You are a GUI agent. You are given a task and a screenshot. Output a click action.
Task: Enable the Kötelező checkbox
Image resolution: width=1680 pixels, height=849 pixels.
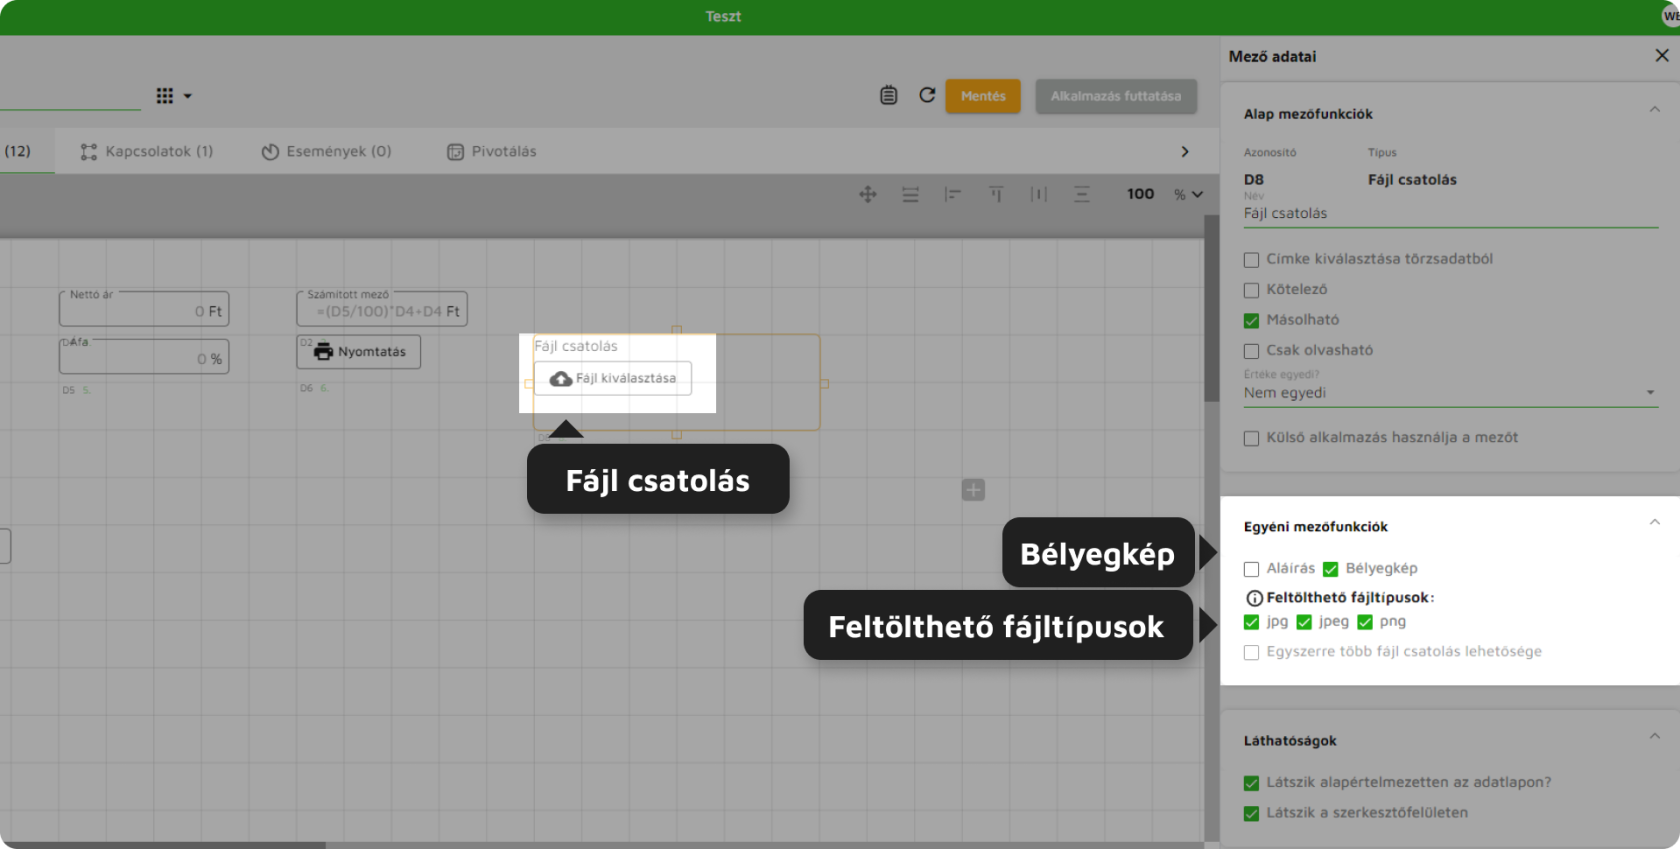(1251, 290)
